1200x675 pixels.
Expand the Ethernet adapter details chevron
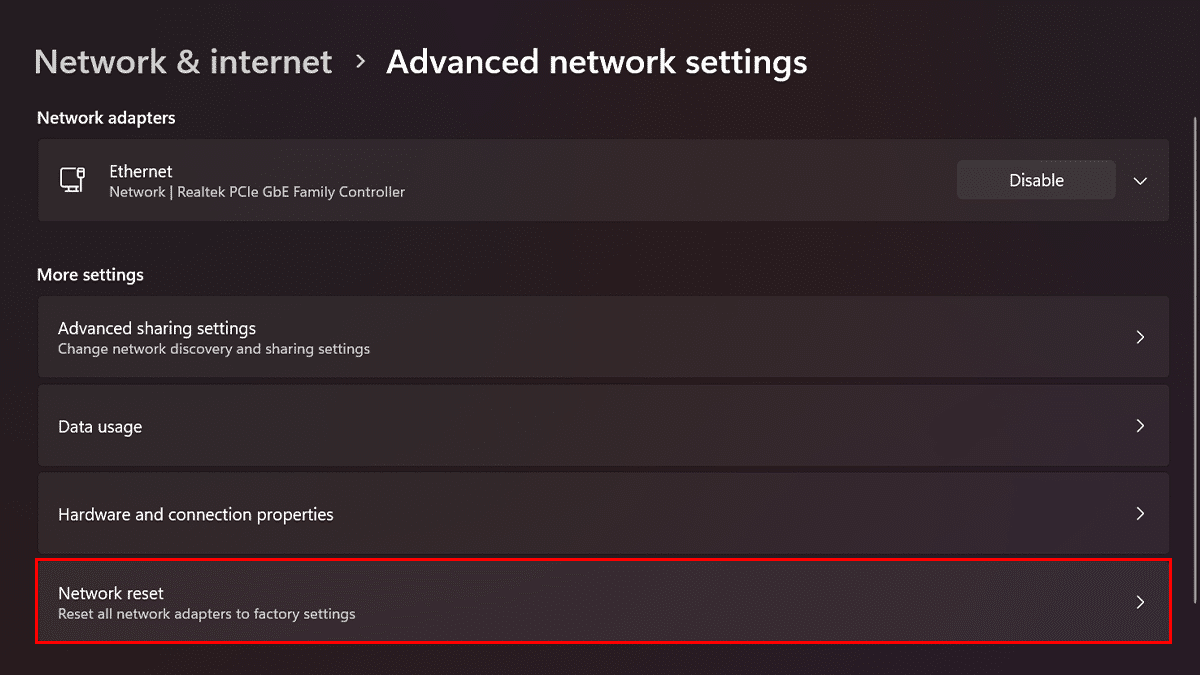coord(1140,181)
